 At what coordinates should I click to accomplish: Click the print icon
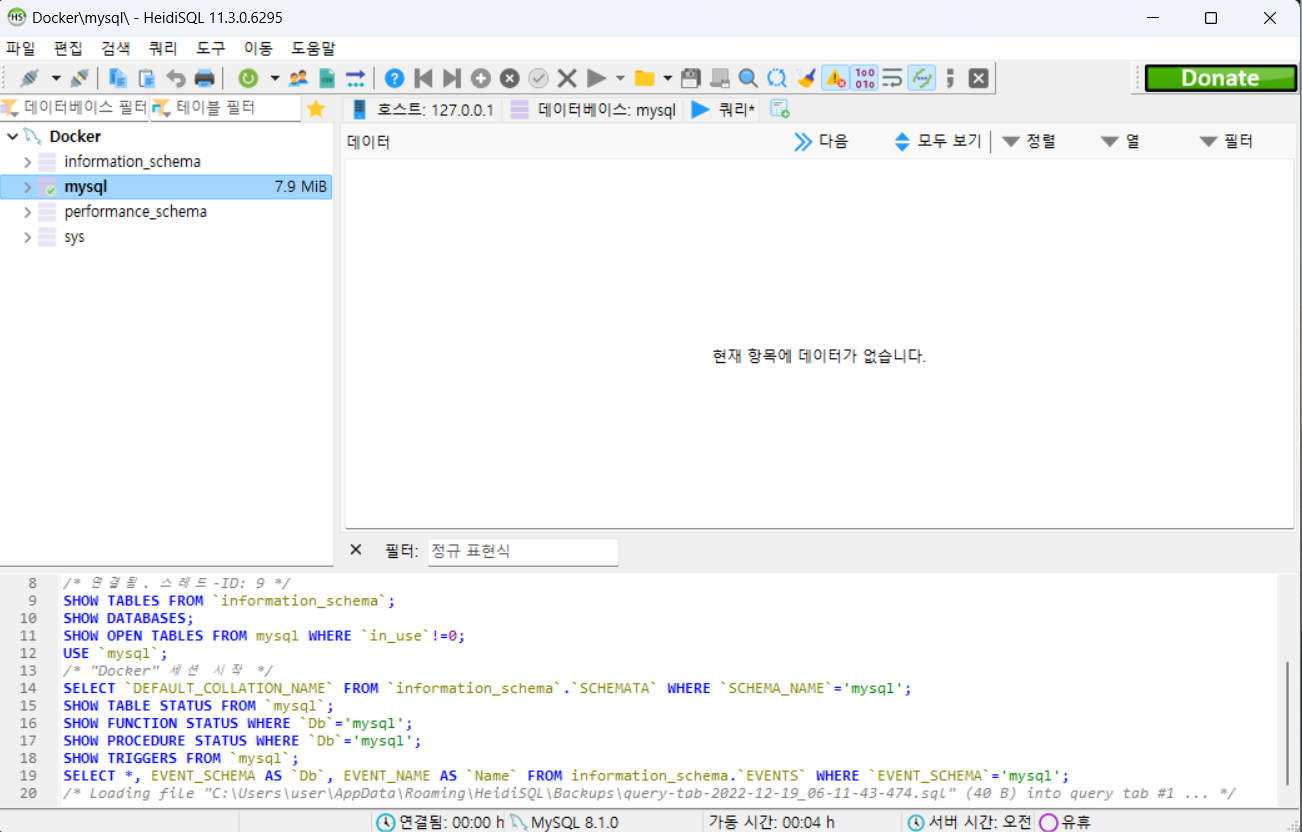204,78
